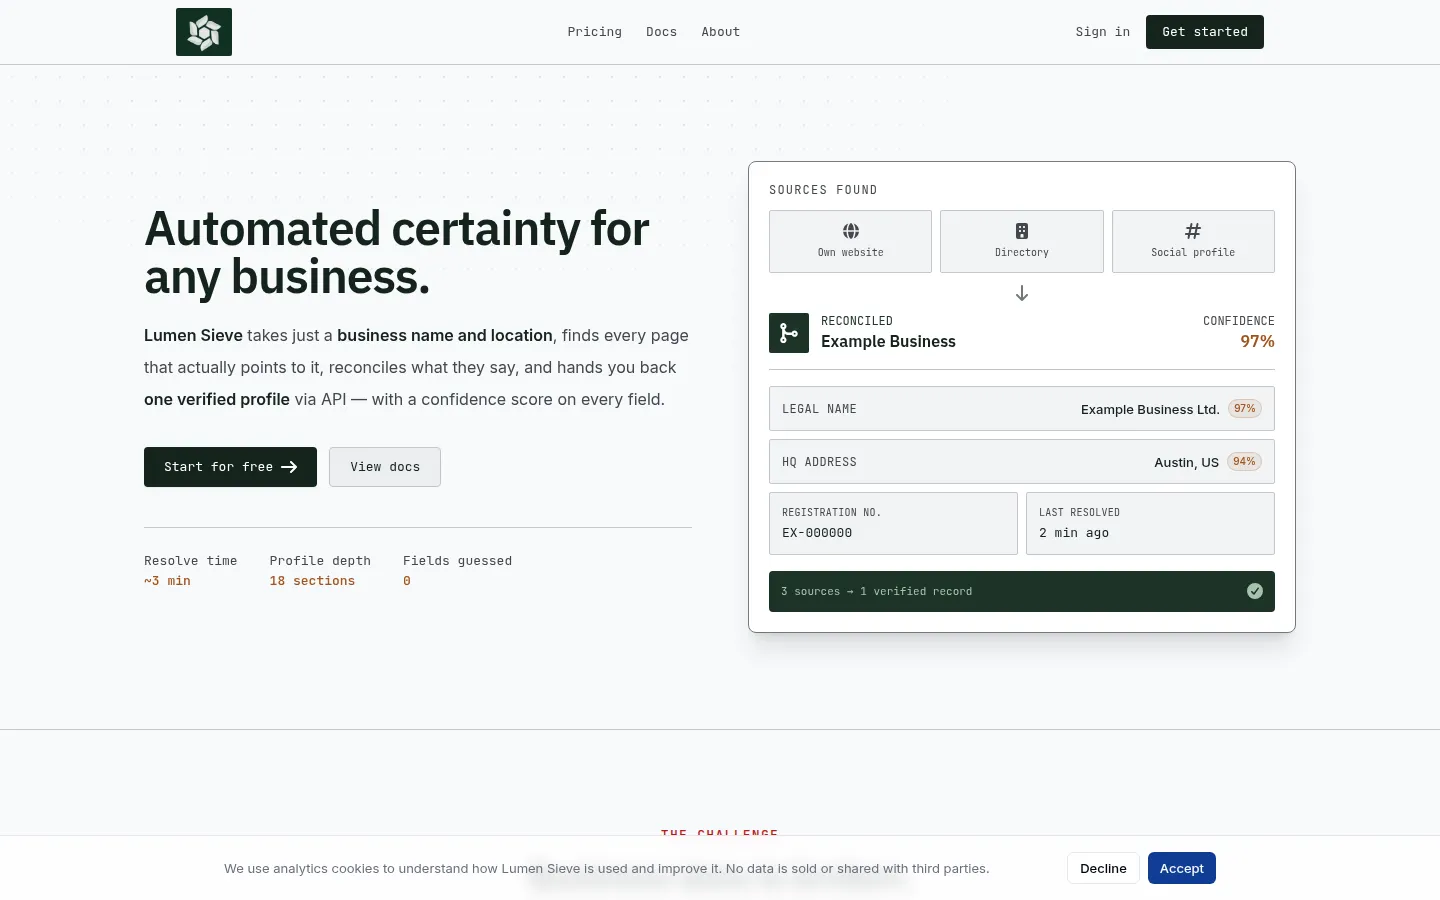The width and height of the screenshot is (1440, 900).
Task: Select the Social profile source card
Action: click(x=1193, y=241)
